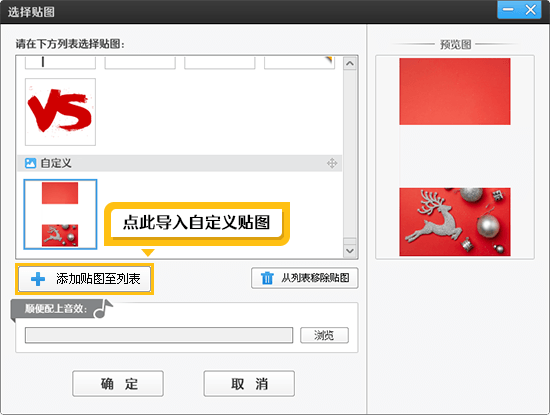Viewport: 550px width, 415px height.
Task: Select the red VS sticker thumbnail
Action: (60, 112)
